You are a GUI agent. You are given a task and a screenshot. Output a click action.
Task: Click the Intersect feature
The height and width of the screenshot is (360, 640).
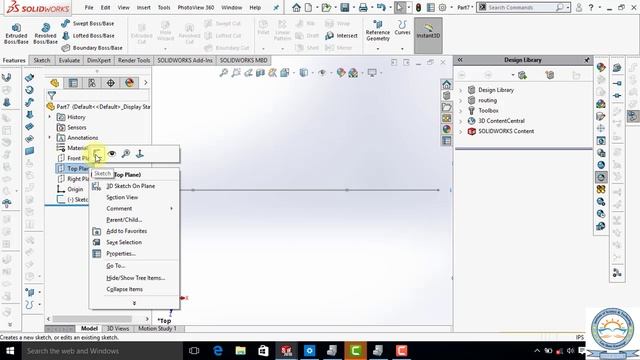click(342, 36)
